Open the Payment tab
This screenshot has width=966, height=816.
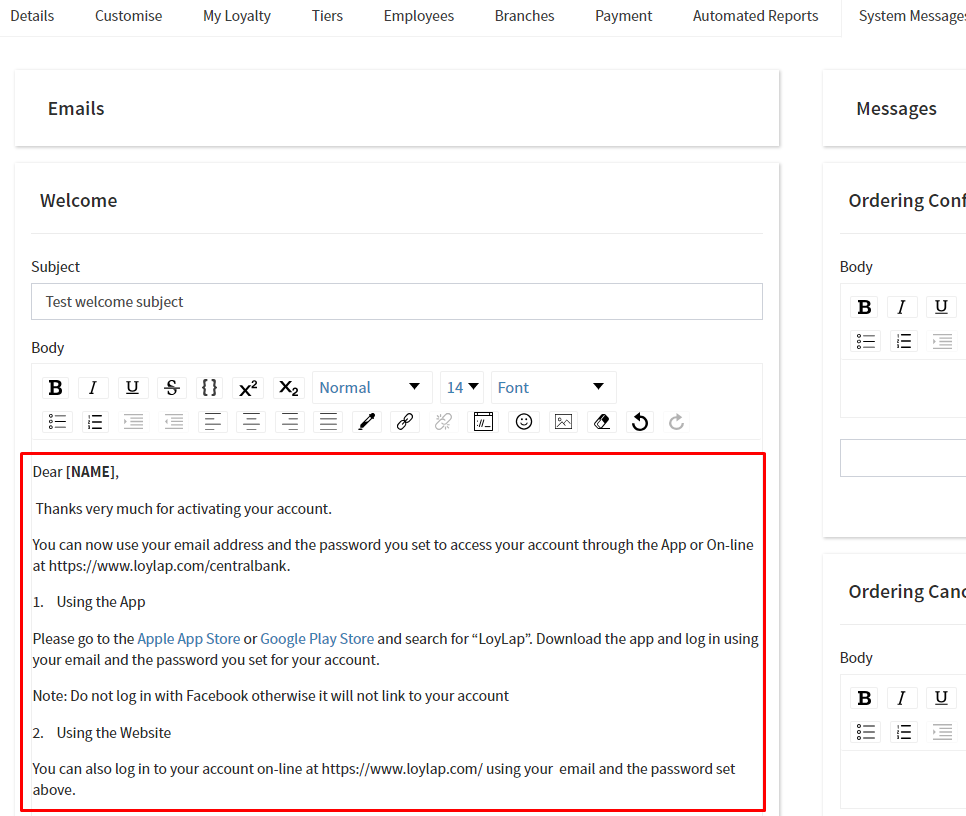[623, 16]
